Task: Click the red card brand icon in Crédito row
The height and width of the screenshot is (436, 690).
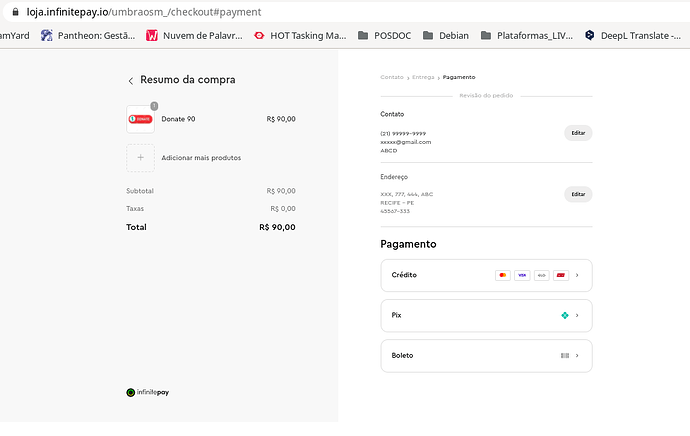Action: click(561, 275)
